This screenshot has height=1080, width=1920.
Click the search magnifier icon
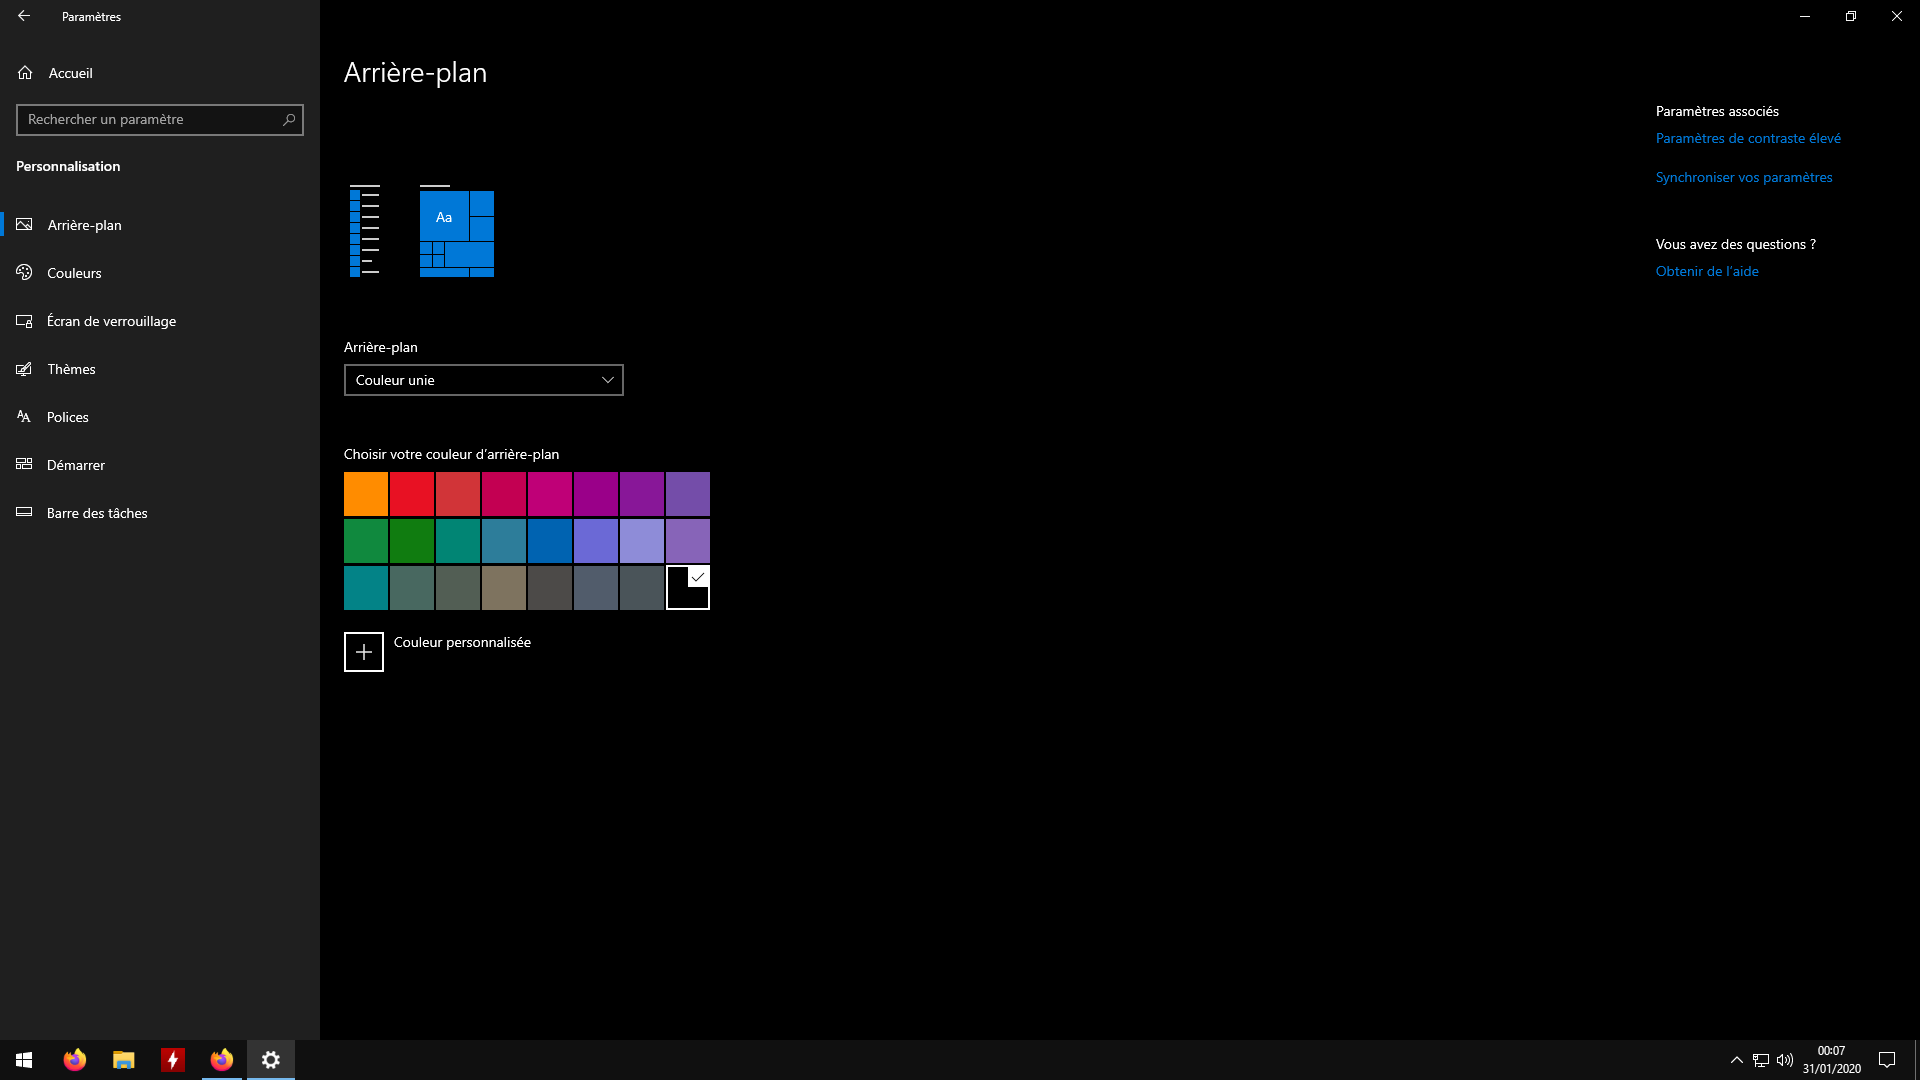(x=289, y=120)
